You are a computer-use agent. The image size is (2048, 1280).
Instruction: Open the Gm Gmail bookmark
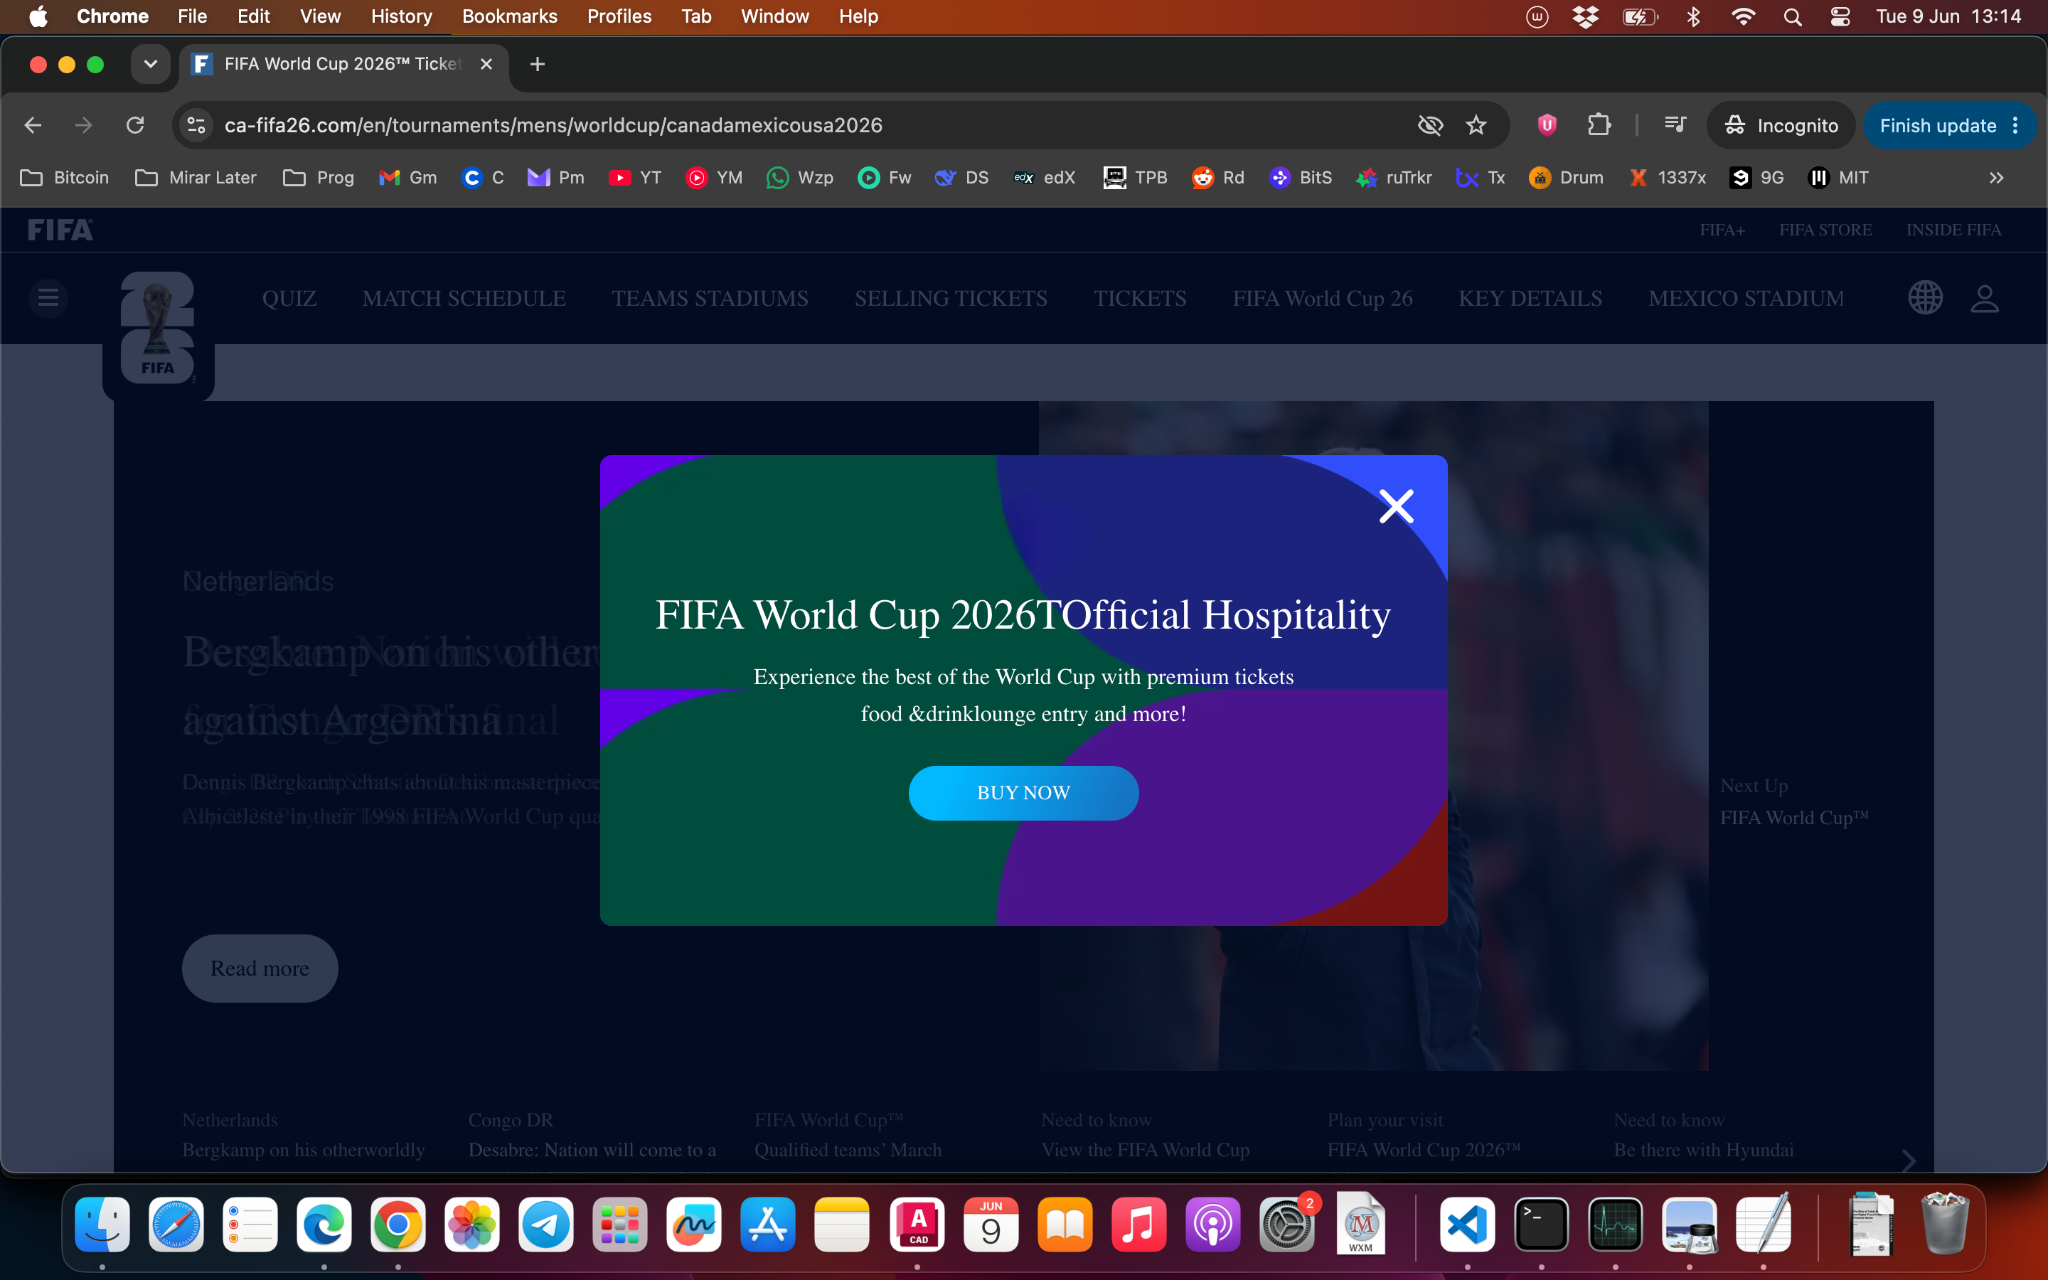[x=408, y=178]
